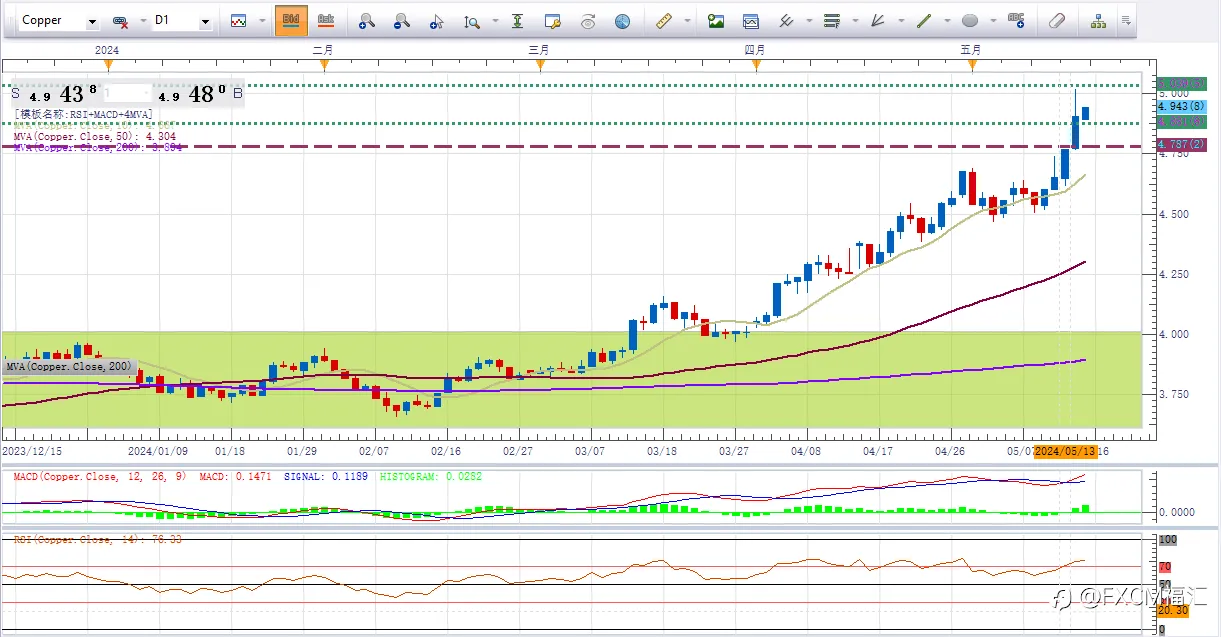Select the cursor zoom tool

436,21
